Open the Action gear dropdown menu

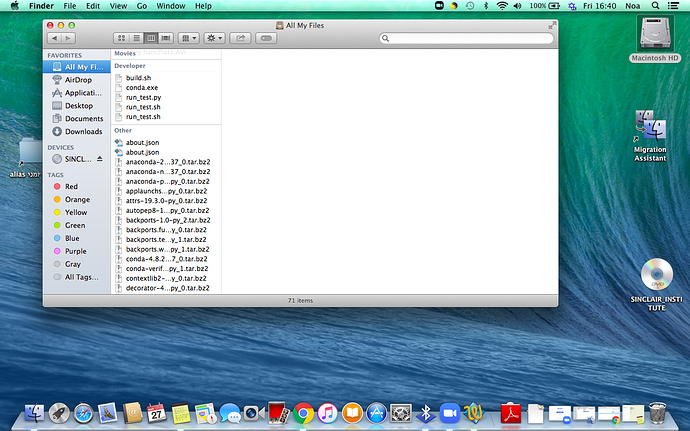point(214,38)
